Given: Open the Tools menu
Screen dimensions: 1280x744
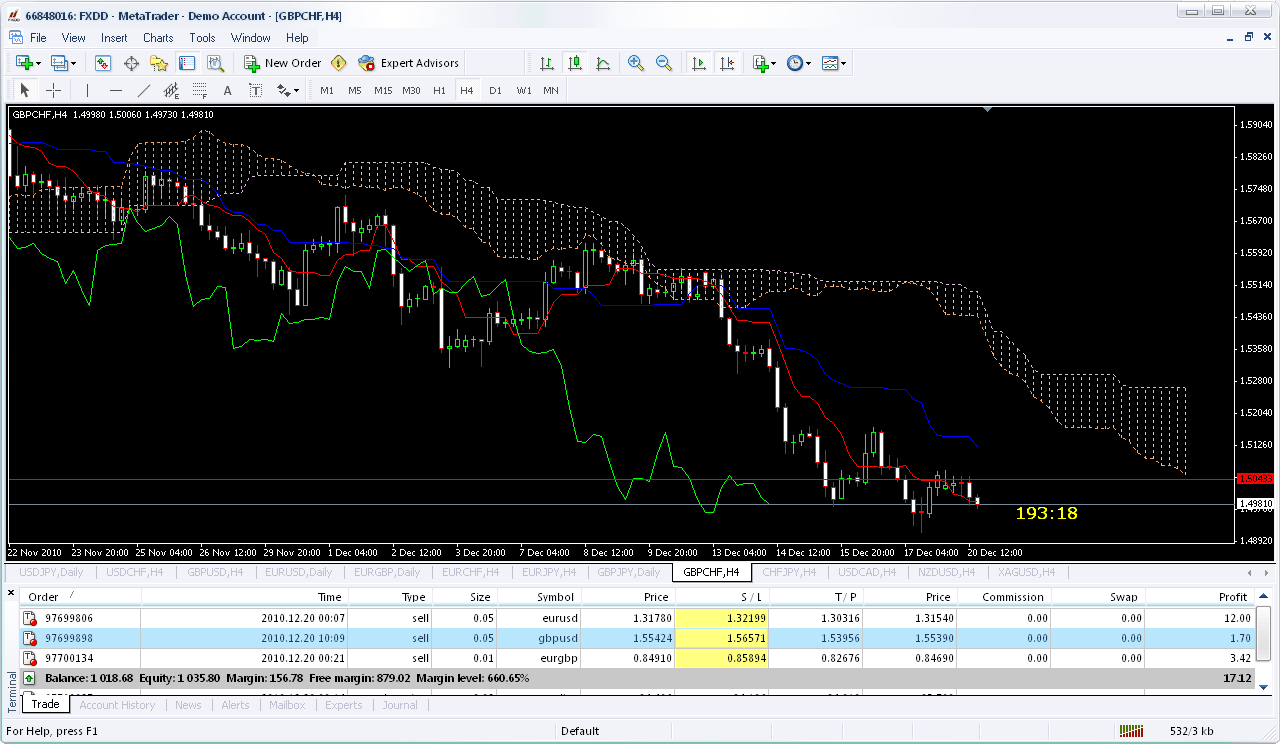Looking at the screenshot, I should click(x=202, y=38).
